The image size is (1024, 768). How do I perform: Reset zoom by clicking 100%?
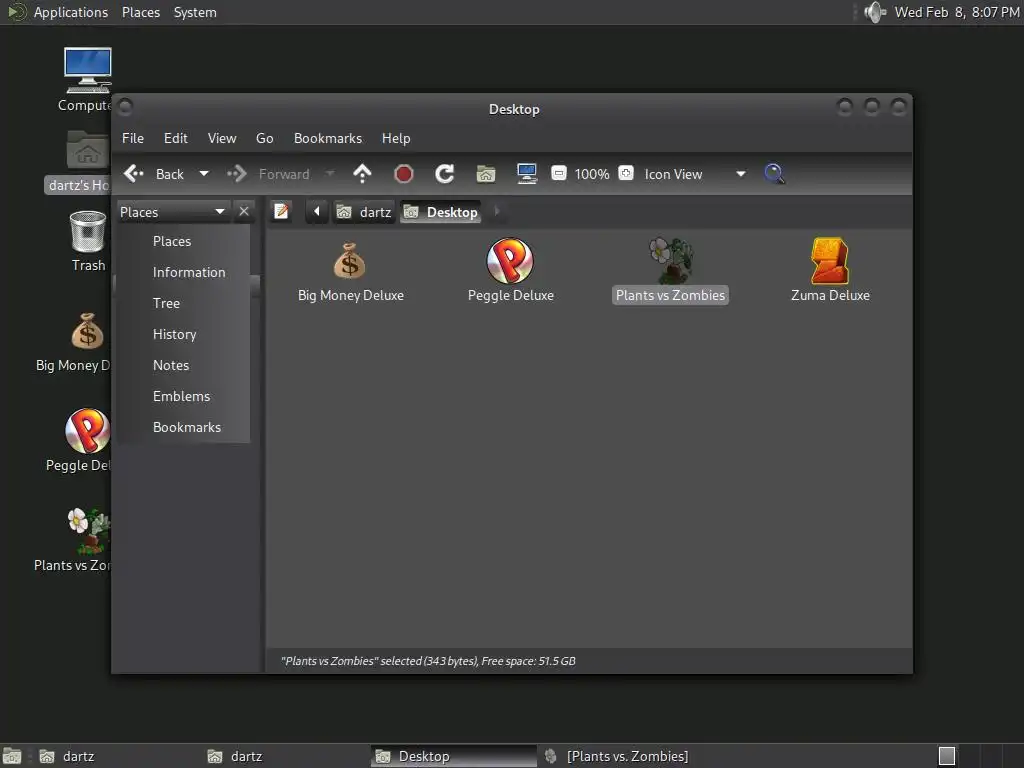click(x=592, y=174)
